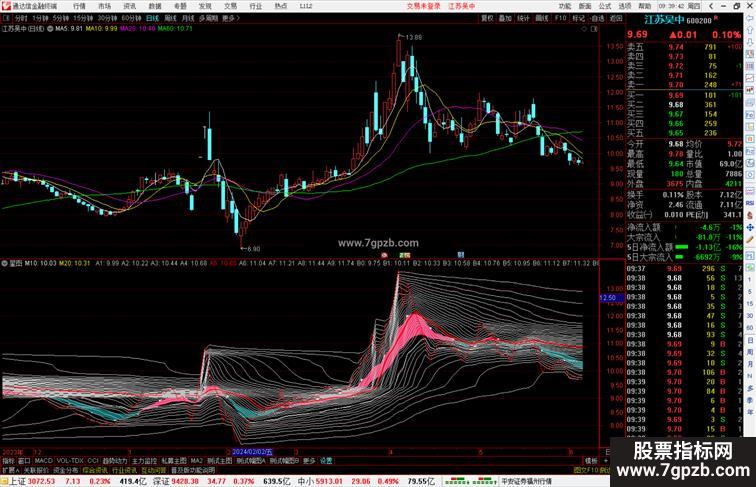
Task: Switch to 15分钟 period
Action: (83, 18)
